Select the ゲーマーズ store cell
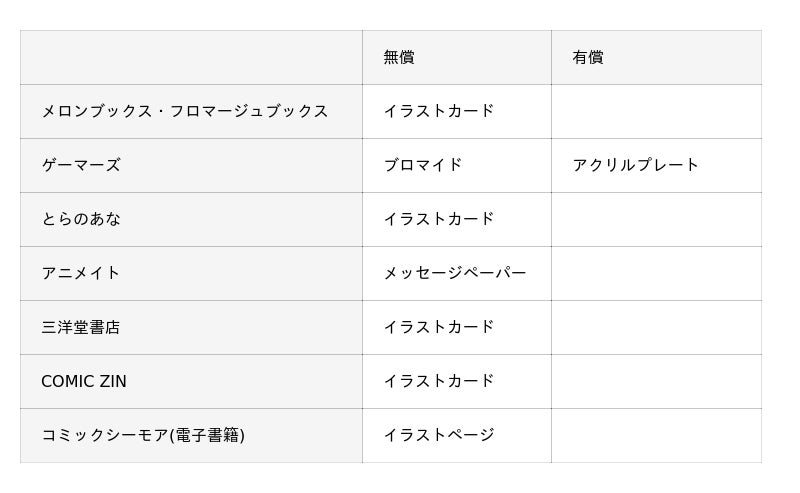 (81, 165)
